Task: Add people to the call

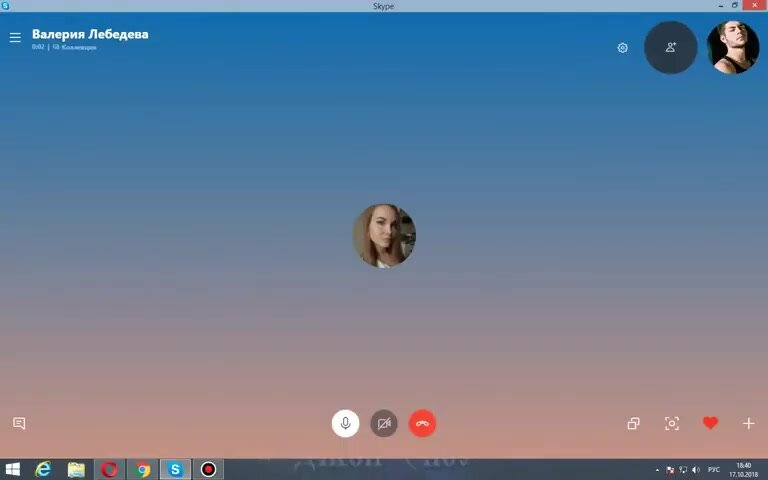Action: tap(671, 47)
